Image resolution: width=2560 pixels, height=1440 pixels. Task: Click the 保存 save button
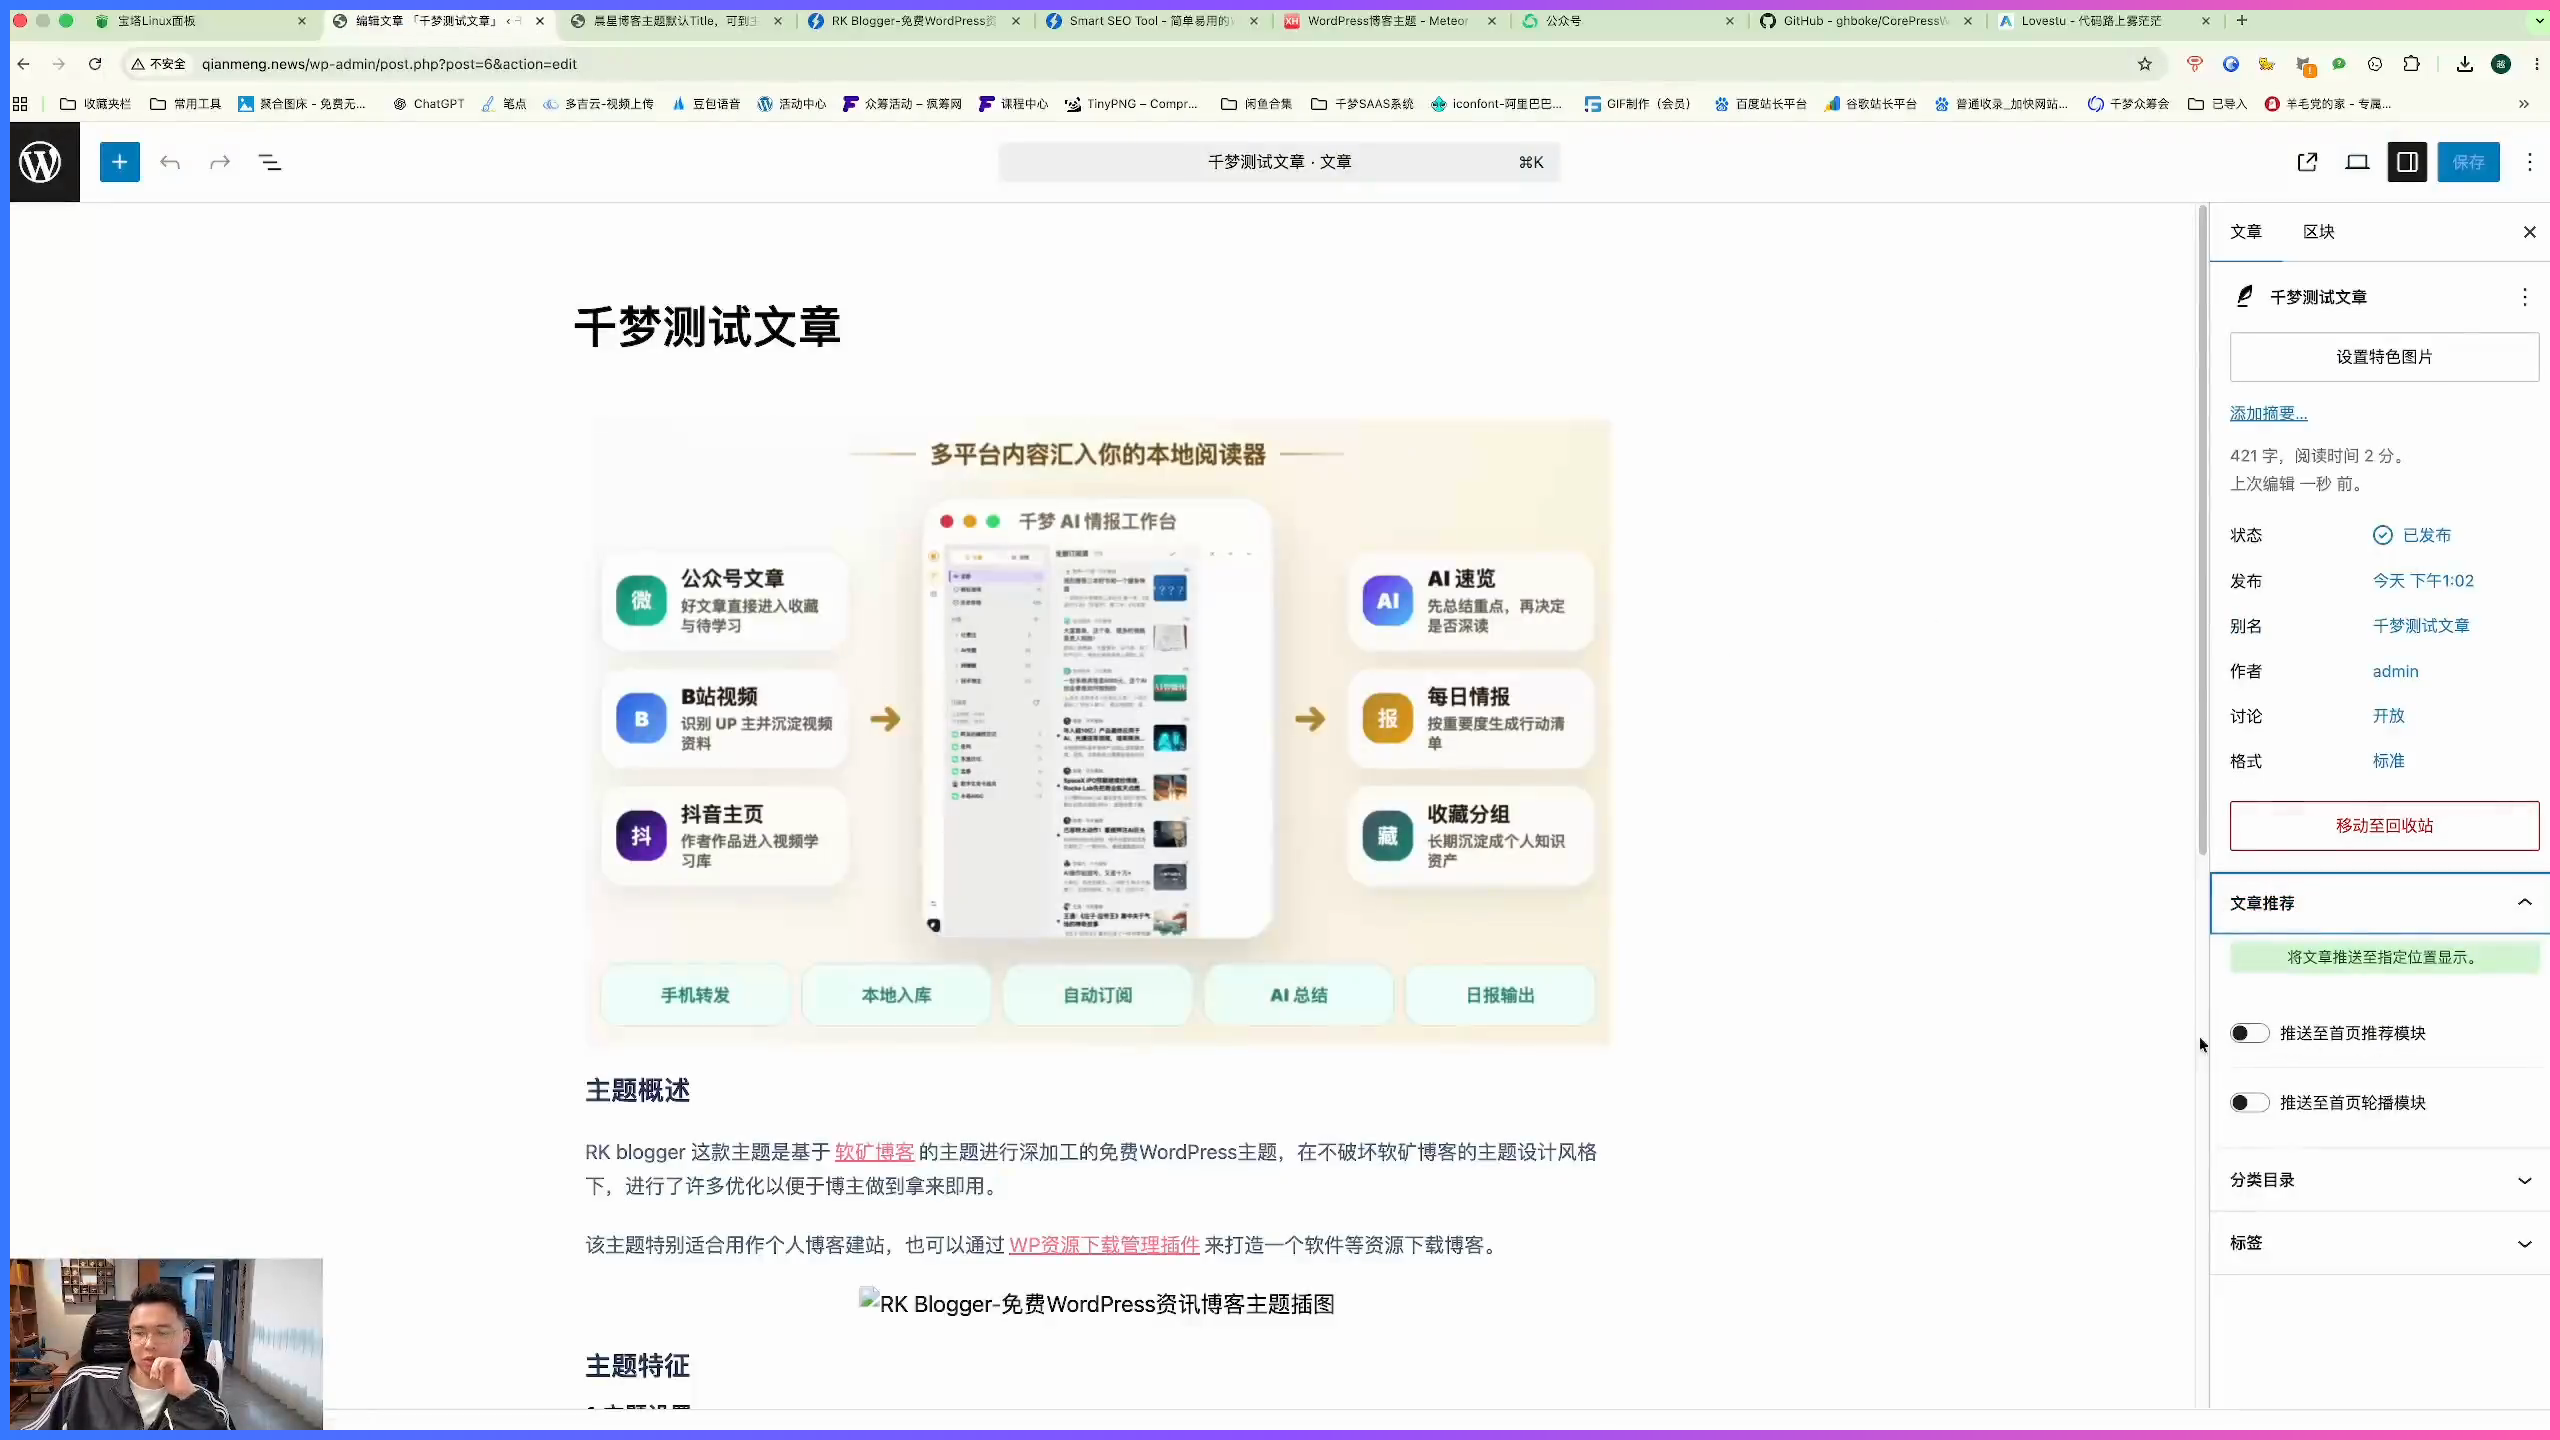(x=2468, y=162)
